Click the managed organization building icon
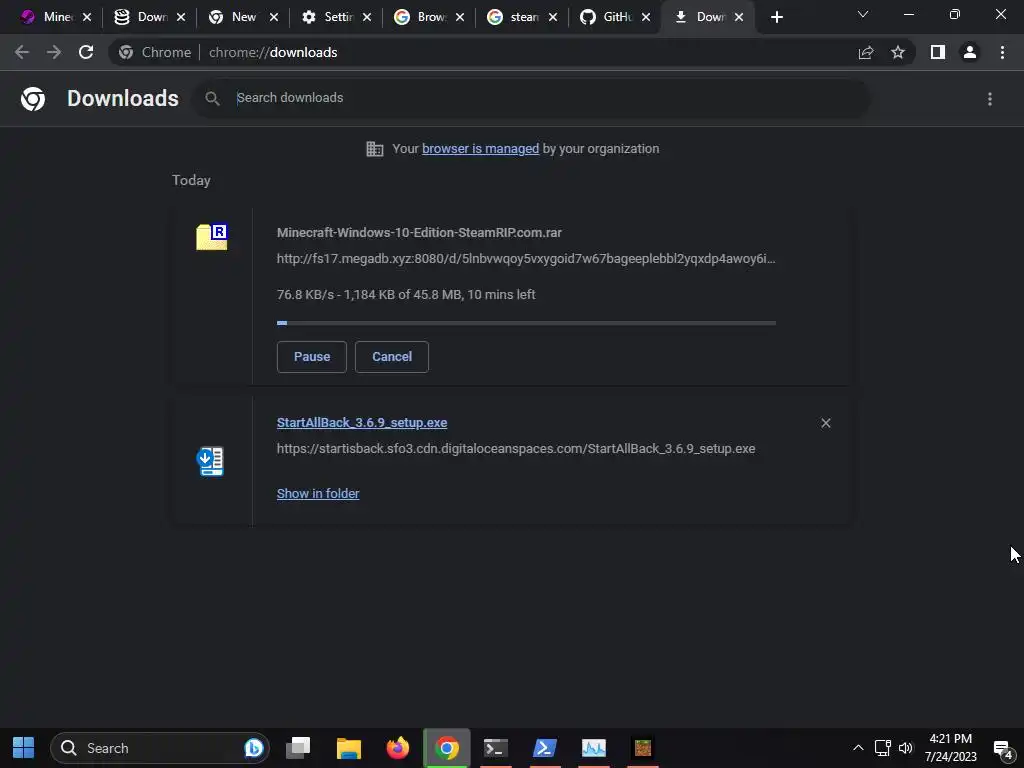The height and width of the screenshot is (768, 1024). click(x=375, y=149)
